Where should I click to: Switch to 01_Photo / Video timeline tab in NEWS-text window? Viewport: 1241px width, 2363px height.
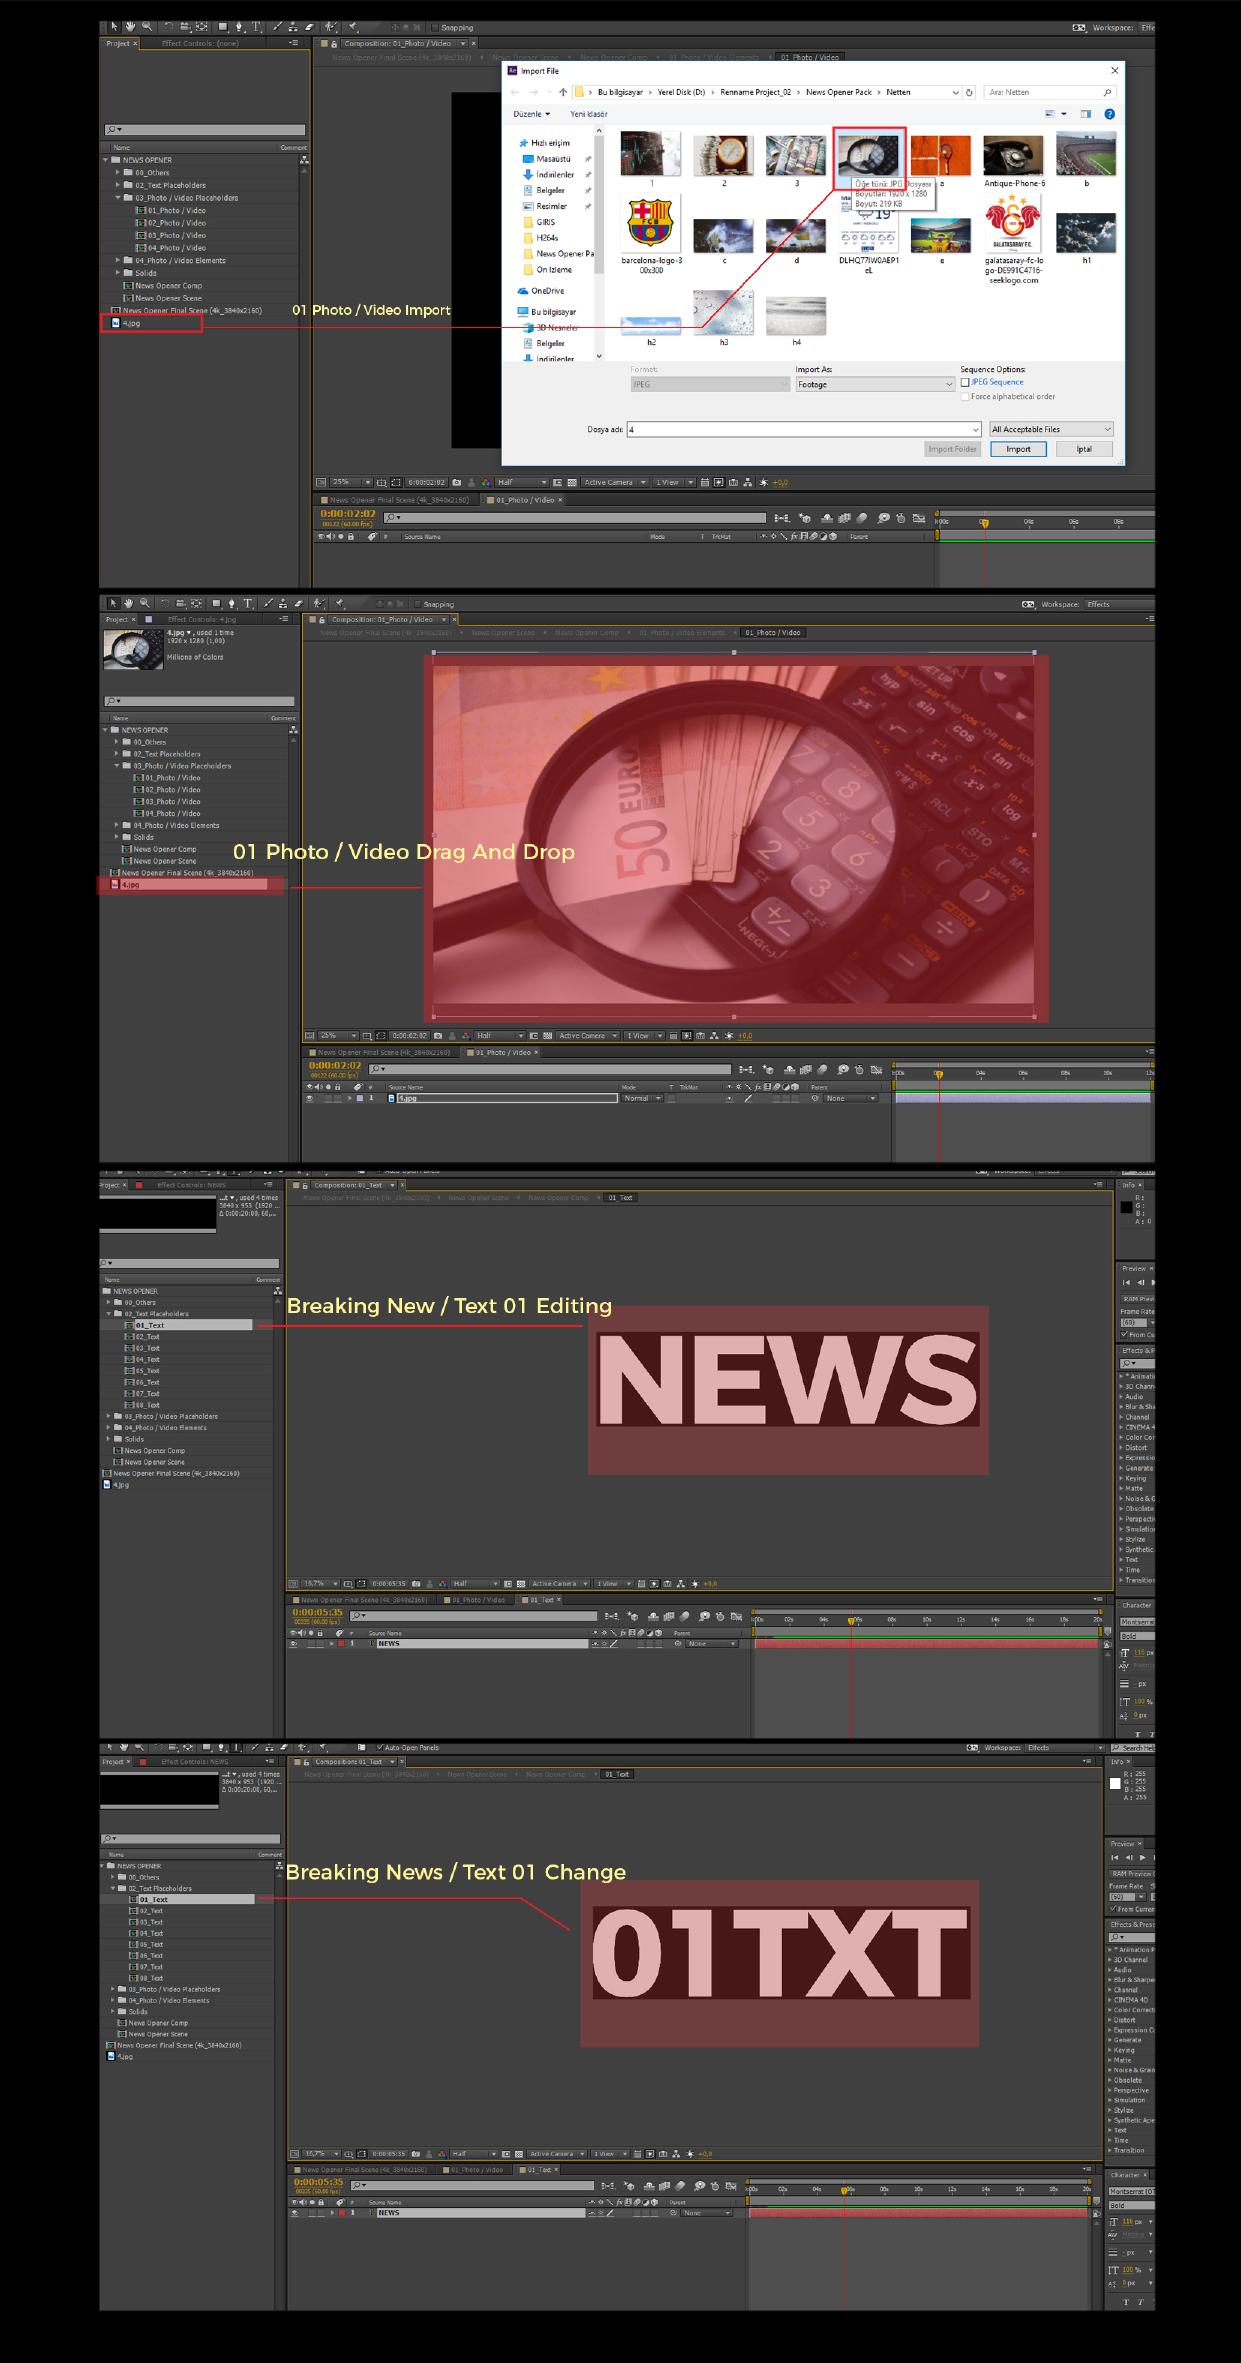[x=479, y=1599]
